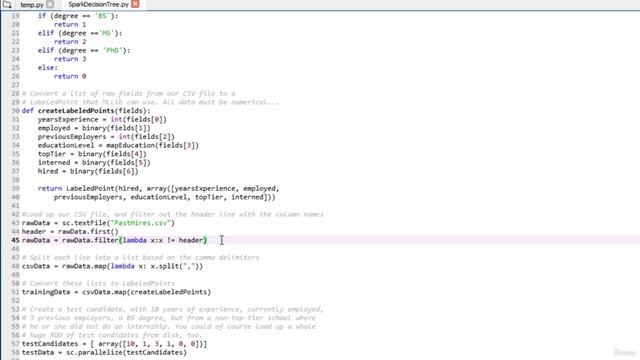
Task: Click the comment 'Split each line into a list'
Action: (x=140, y=257)
